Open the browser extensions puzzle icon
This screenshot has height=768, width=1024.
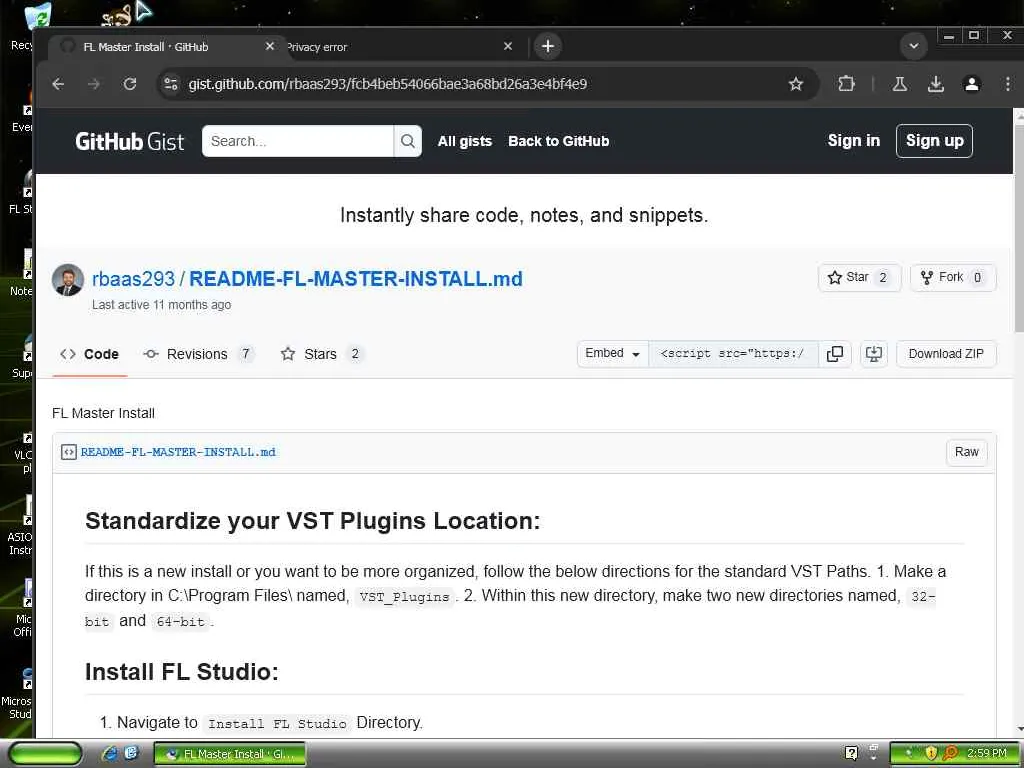(846, 84)
